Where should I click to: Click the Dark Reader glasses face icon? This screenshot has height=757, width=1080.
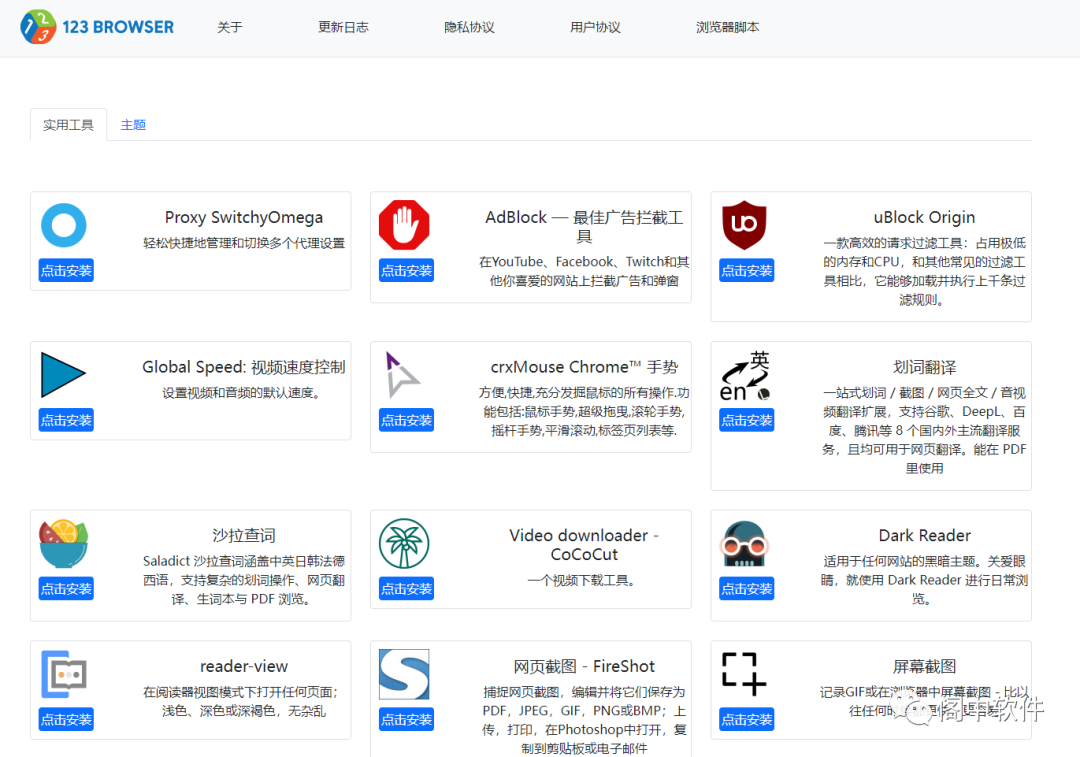point(744,543)
